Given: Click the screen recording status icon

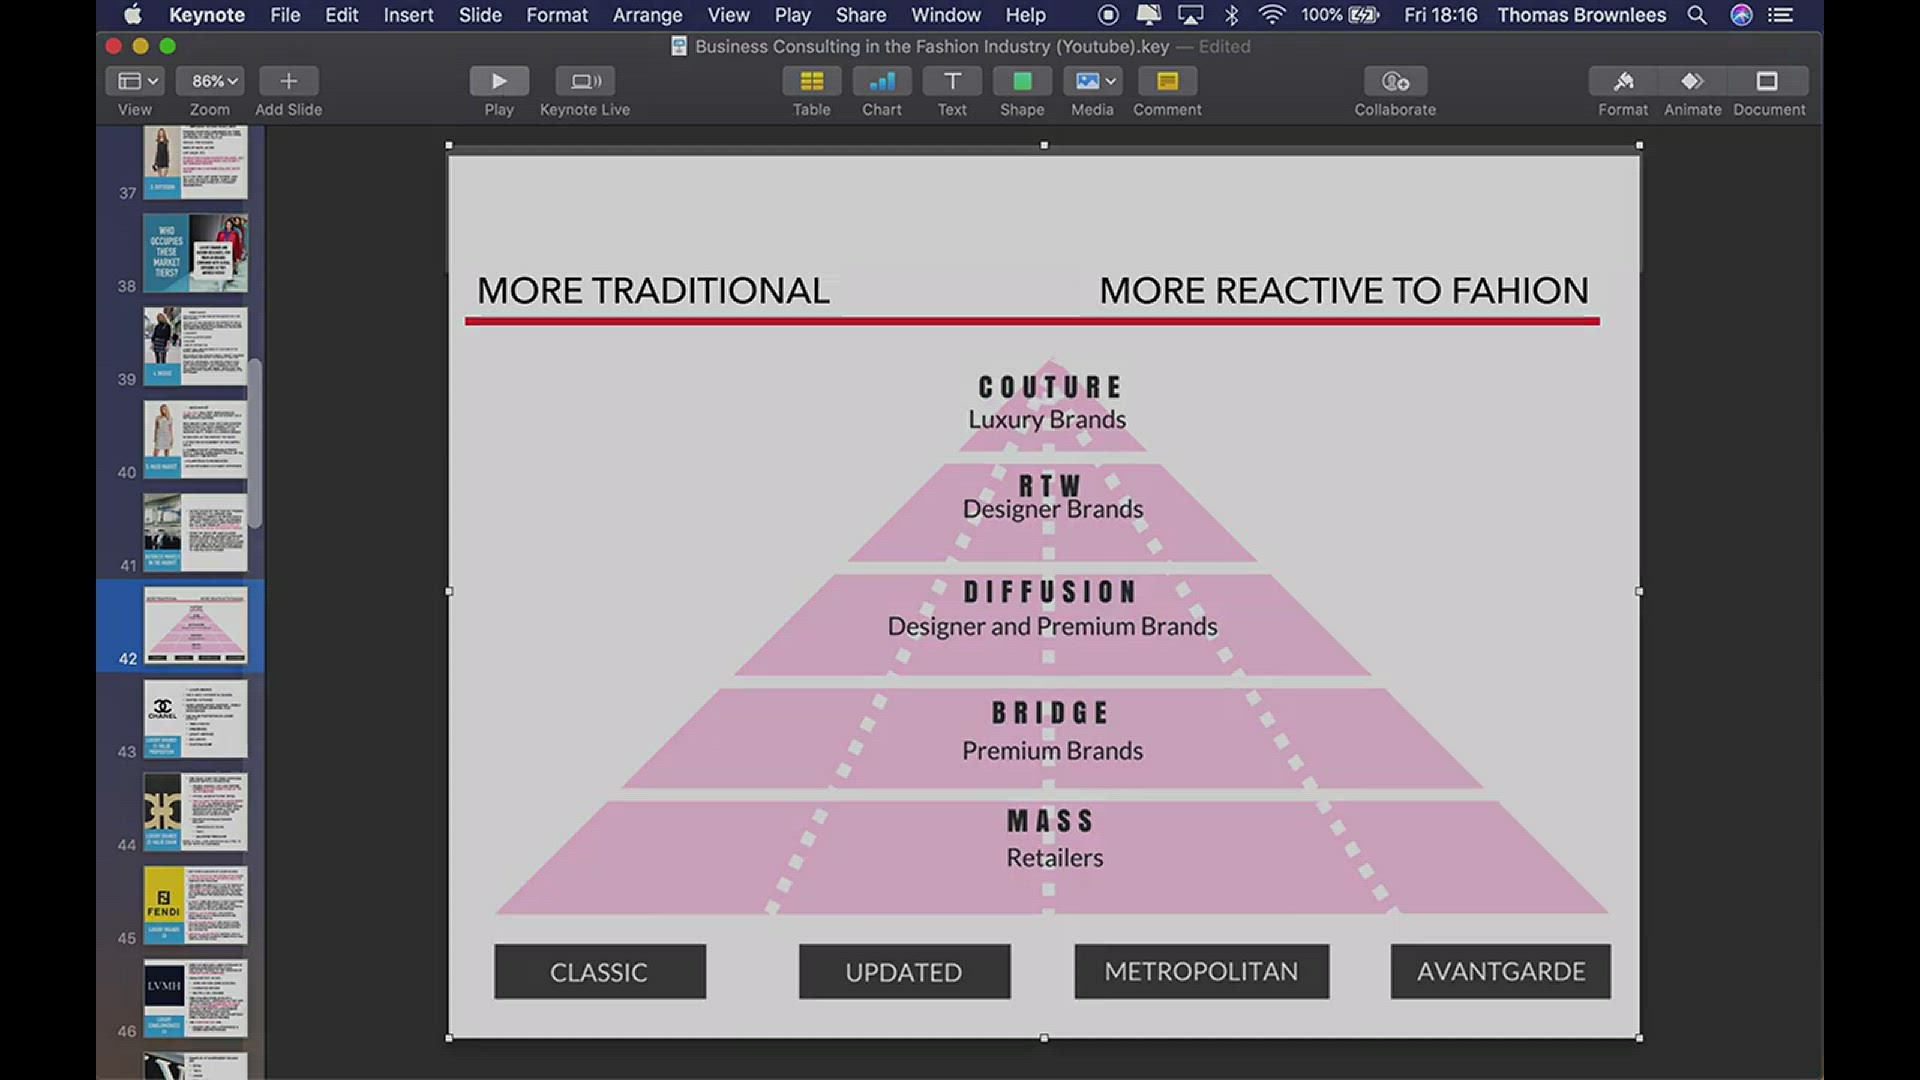Looking at the screenshot, I should 1108,15.
